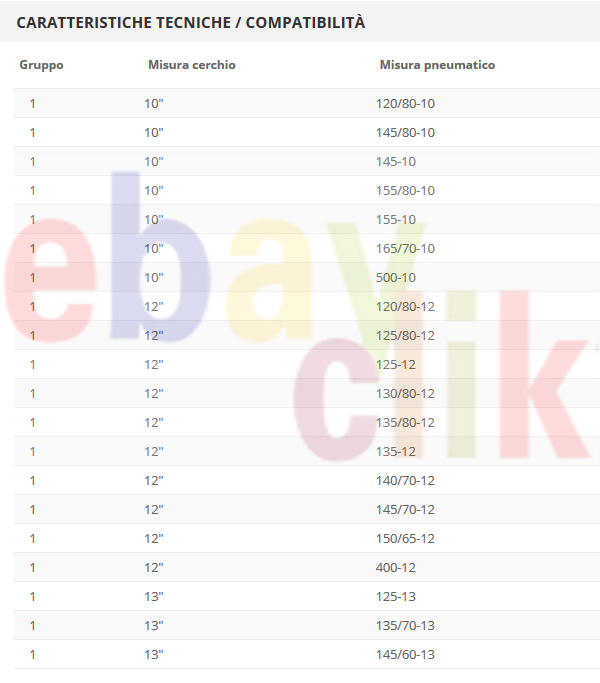Screen dimensions: 600x683
Task: Select the 145/60-13 tire size row
Action: 307,654
